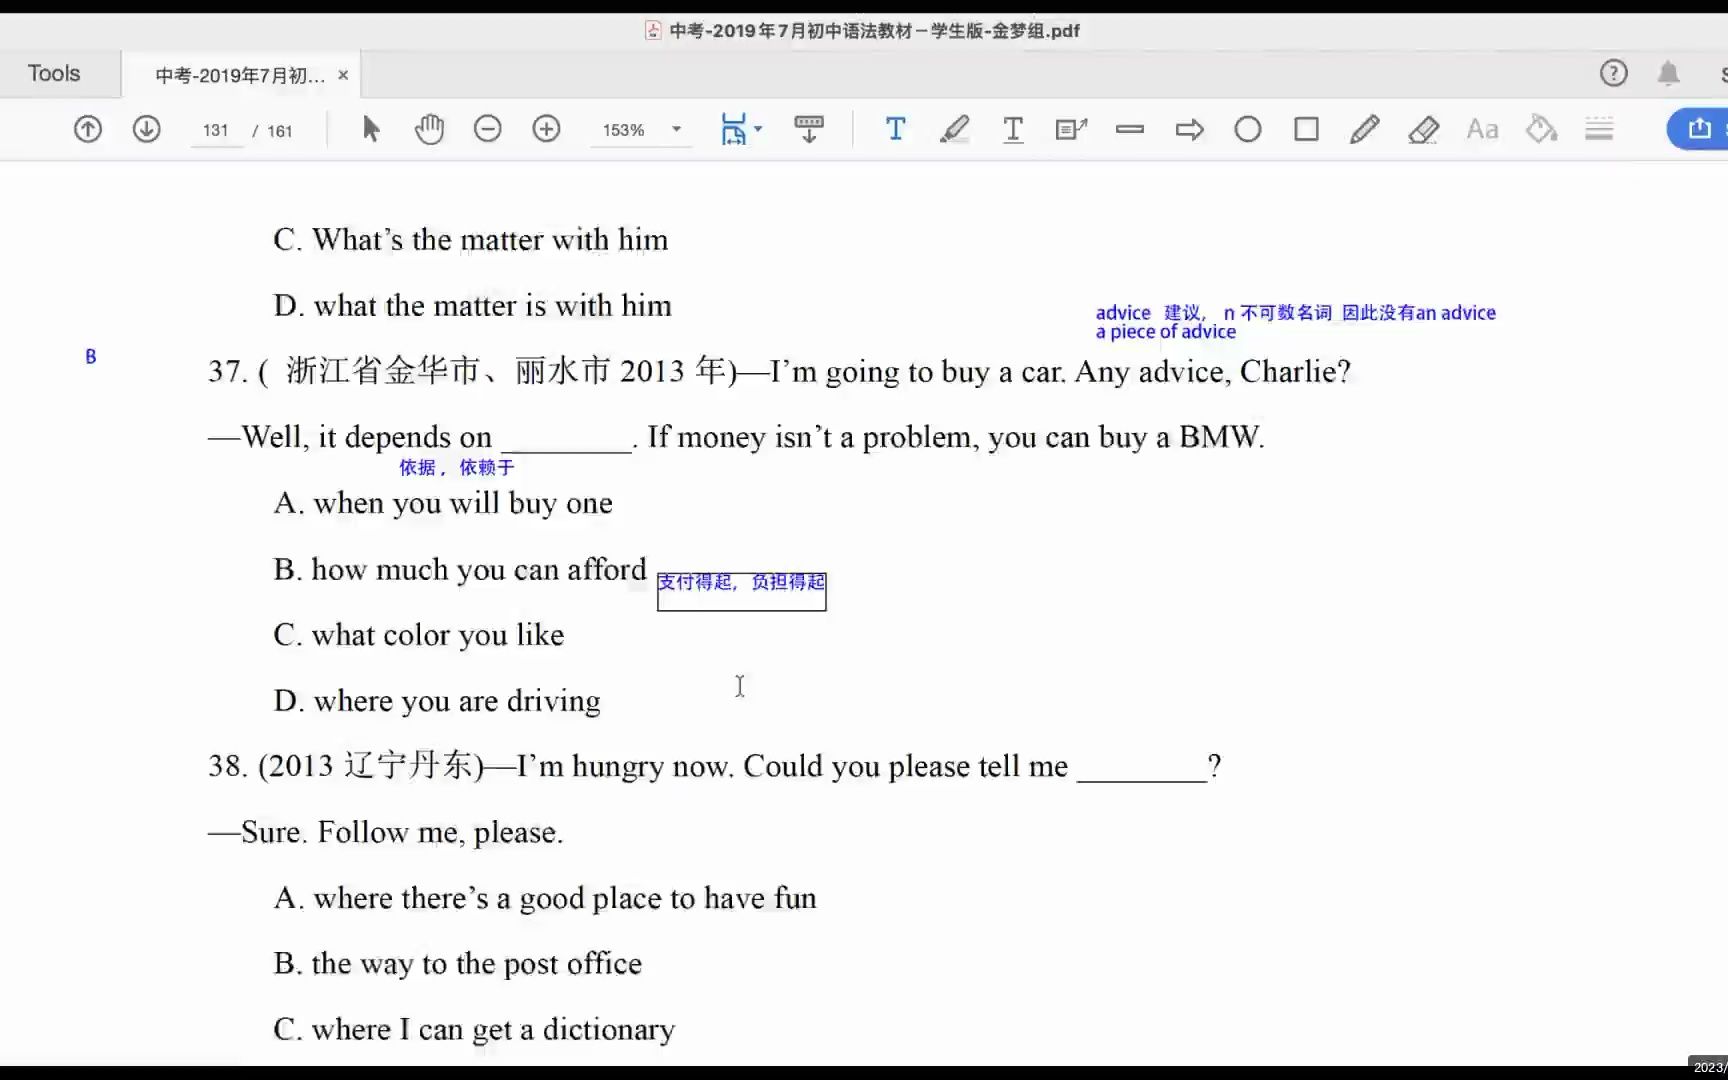Click the blue B answer annotation
The width and height of the screenshot is (1728, 1080).
[91, 356]
